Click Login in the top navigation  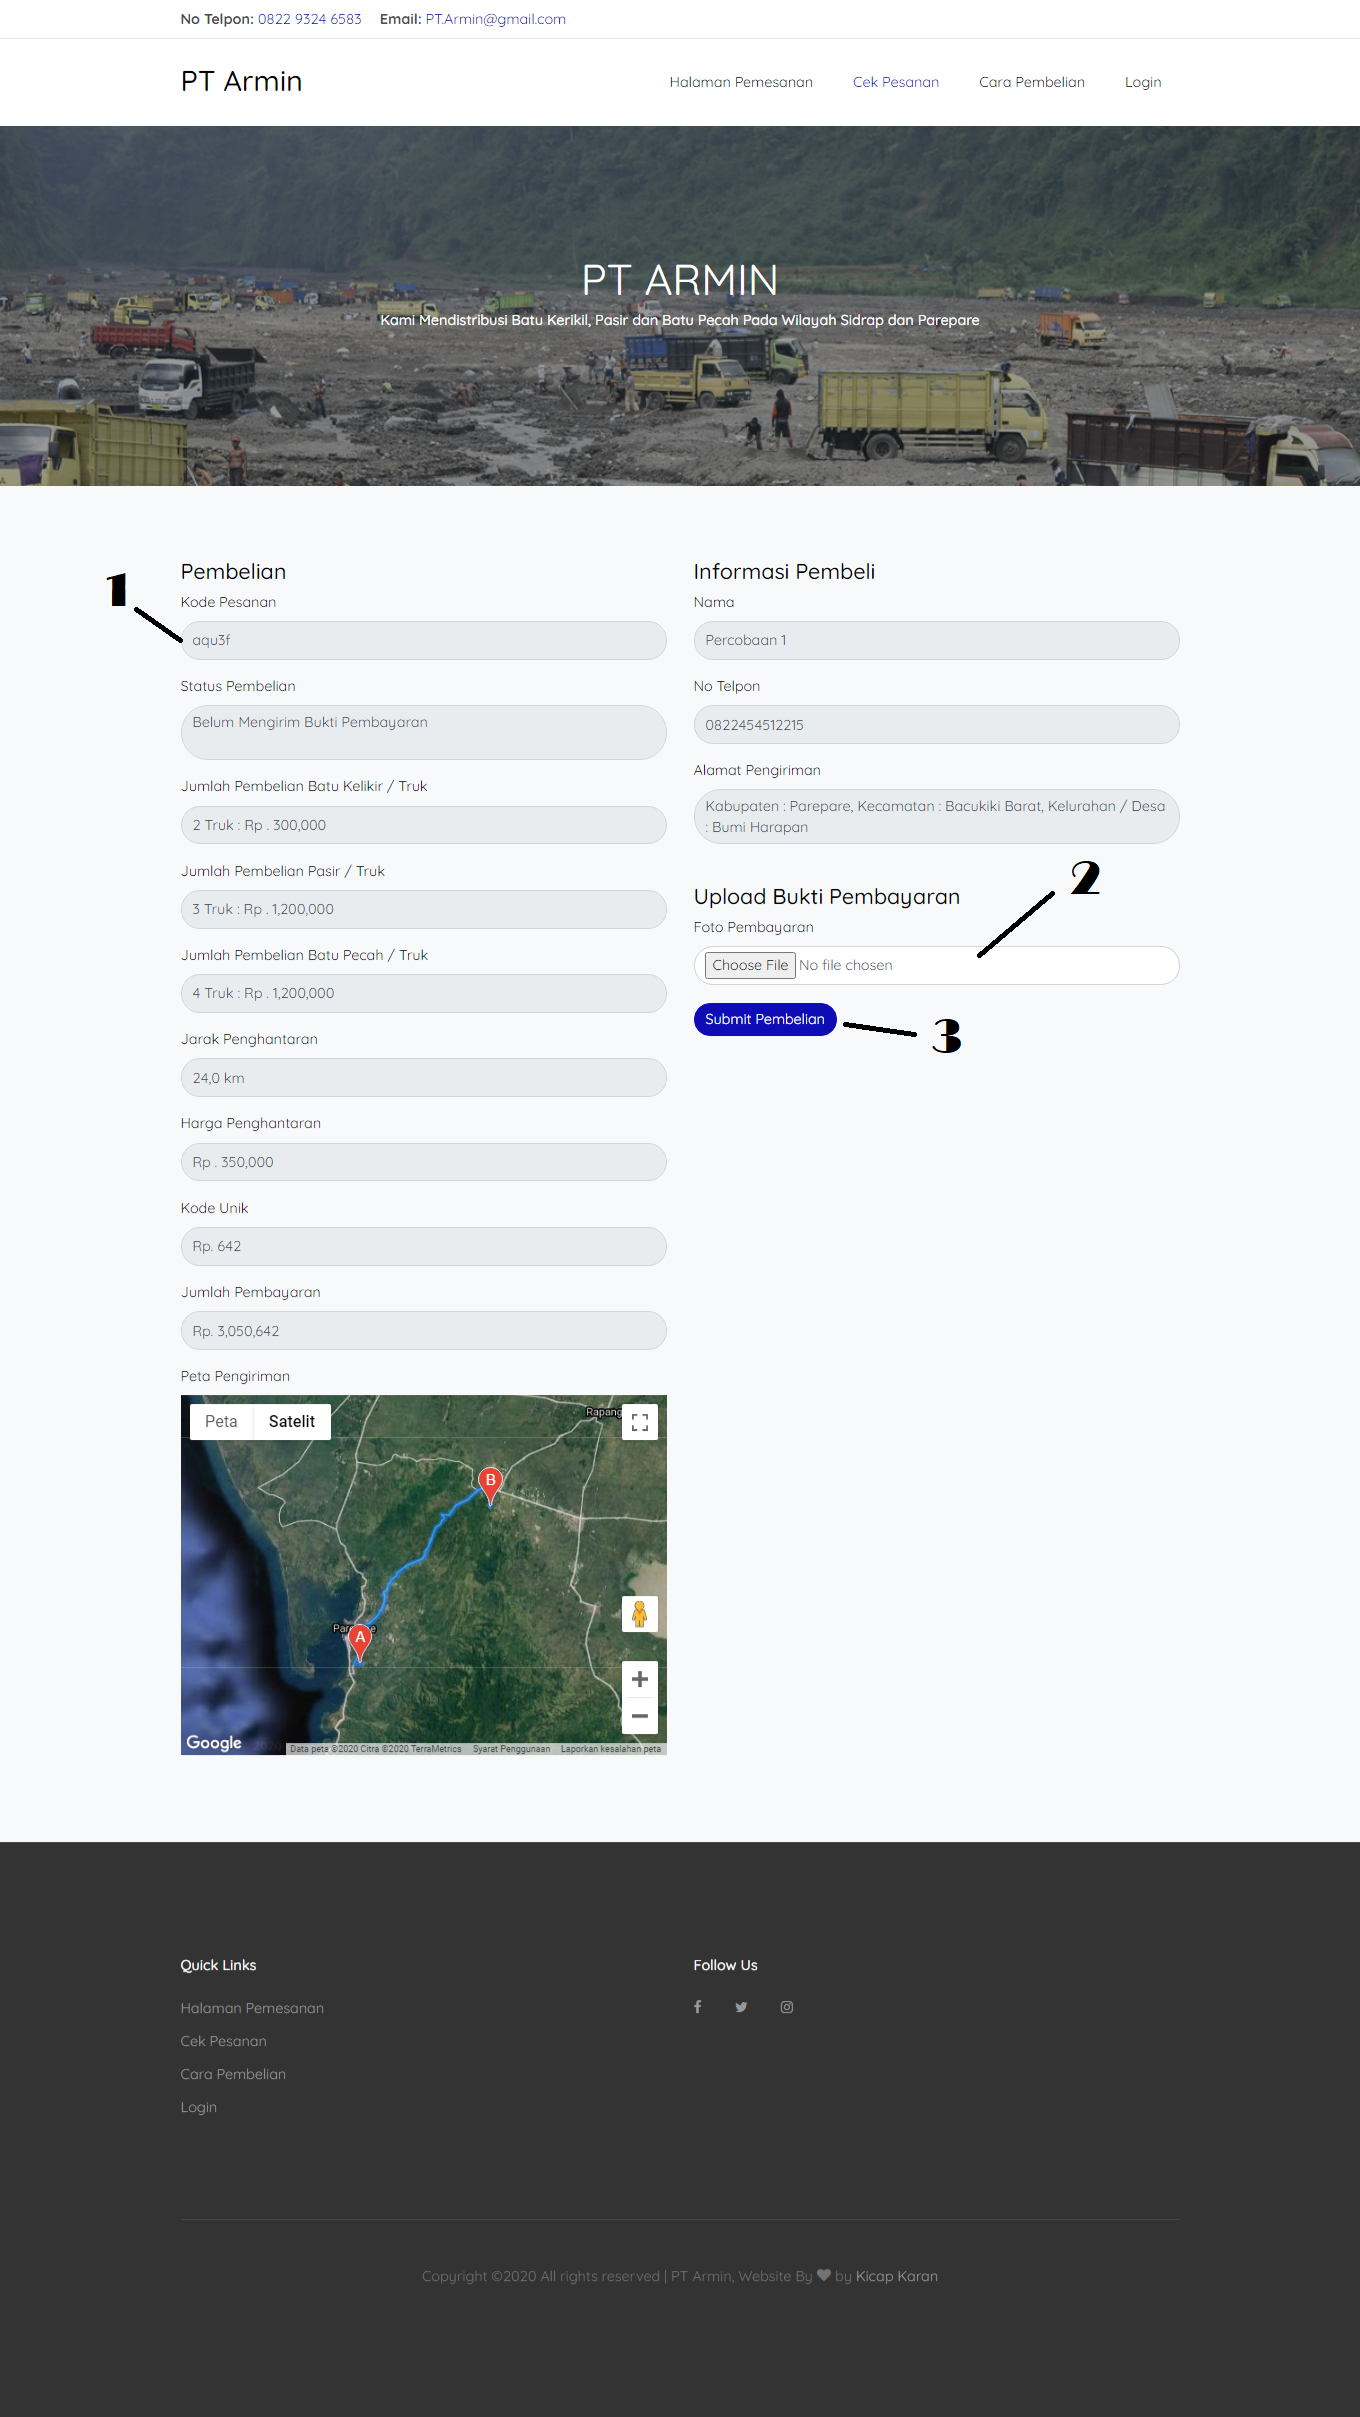tap(1142, 82)
